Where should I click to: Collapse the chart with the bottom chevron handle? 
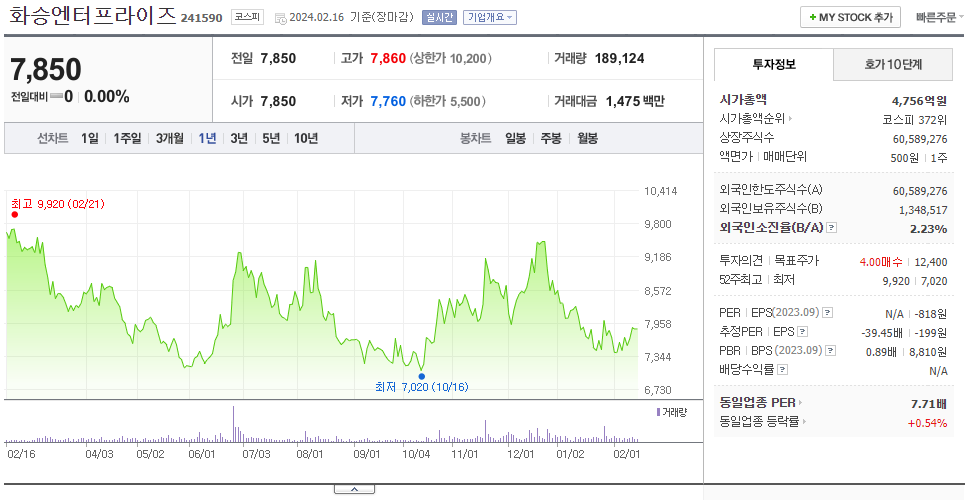354,490
